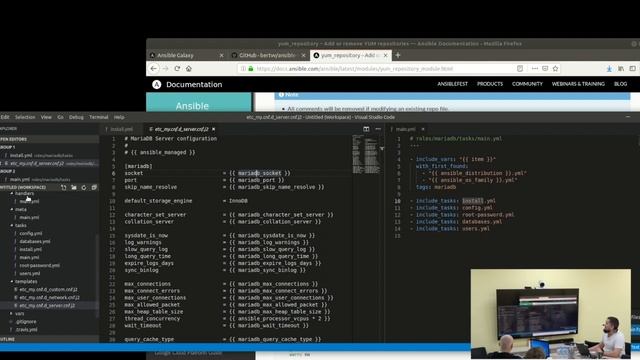Open the Selection menu
Viewport: 640px width, 360px height.
[25, 117]
